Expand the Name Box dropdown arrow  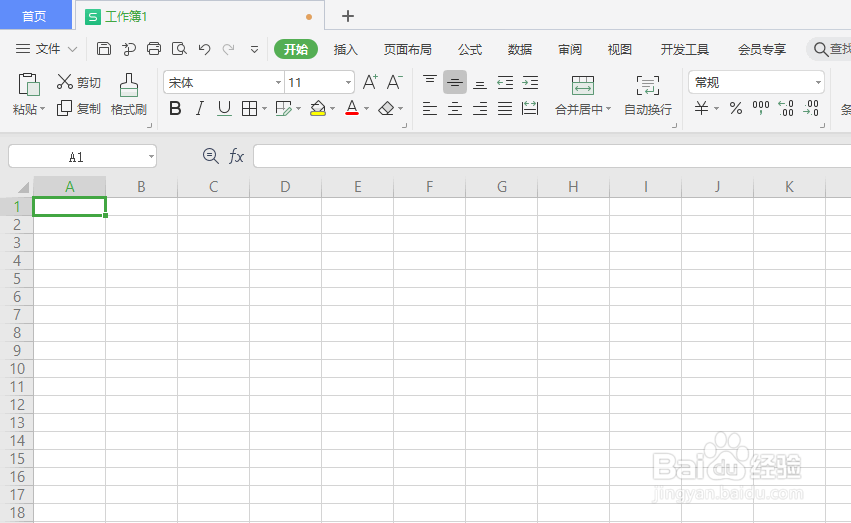(x=151, y=157)
